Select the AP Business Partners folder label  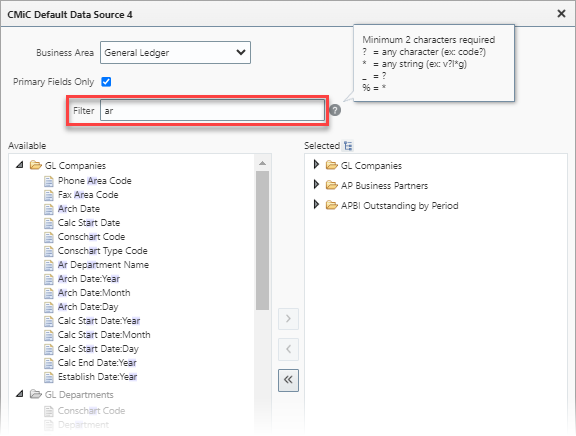(384, 185)
